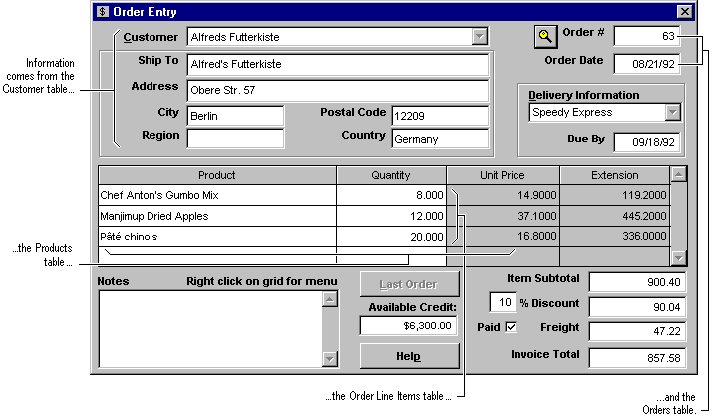Click into the Postal Code field
The height and width of the screenshot is (419, 718).
[x=439, y=115]
